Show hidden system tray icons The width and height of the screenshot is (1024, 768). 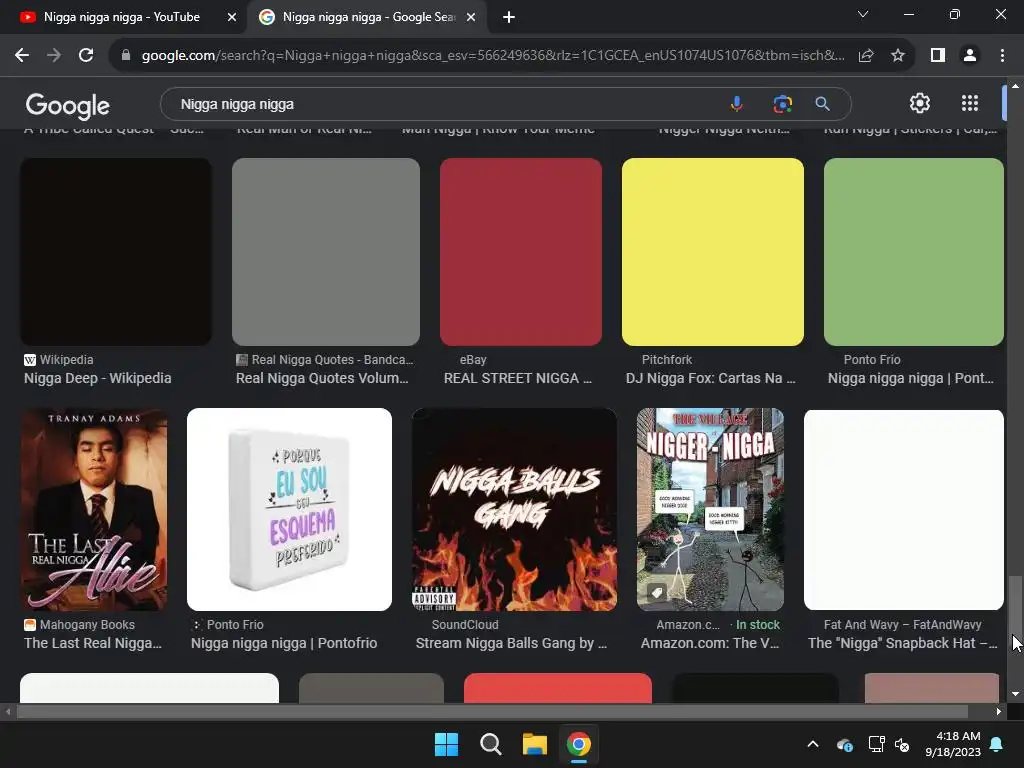point(813,744)
